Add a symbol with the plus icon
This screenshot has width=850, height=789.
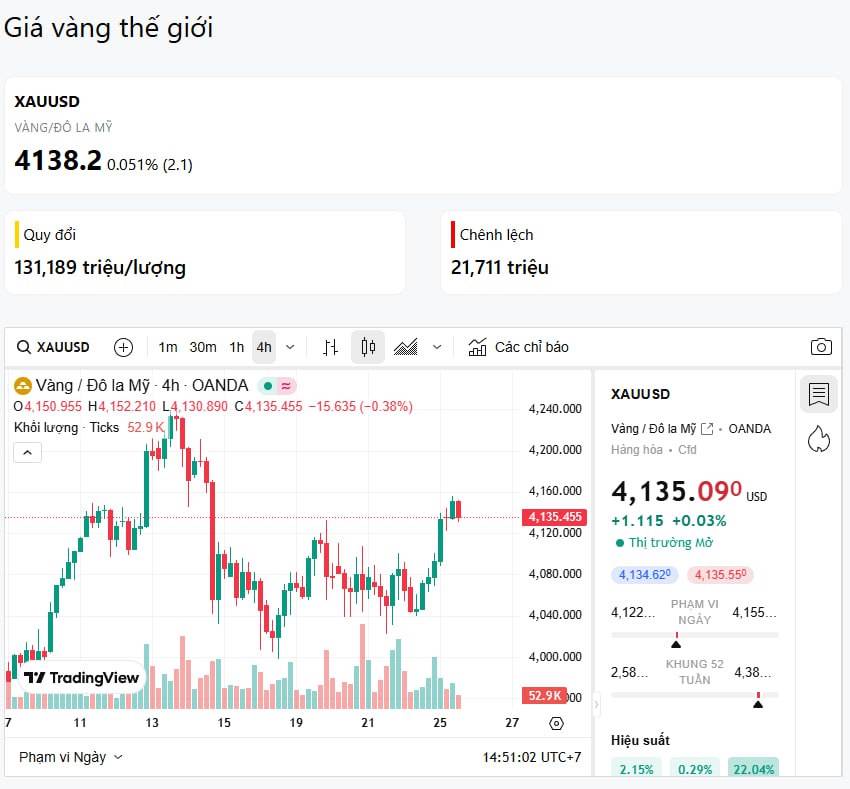click(x=123, y=347)
